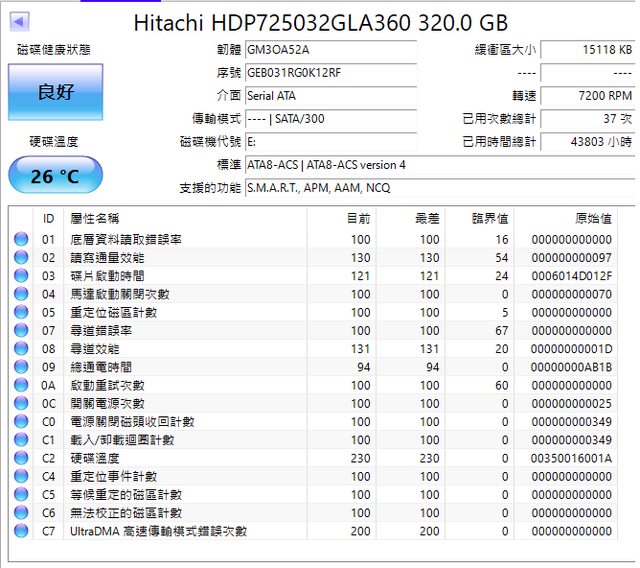640x568 pixels.
Task: Click the 原始值 column header
Action: tap(593, 218)
